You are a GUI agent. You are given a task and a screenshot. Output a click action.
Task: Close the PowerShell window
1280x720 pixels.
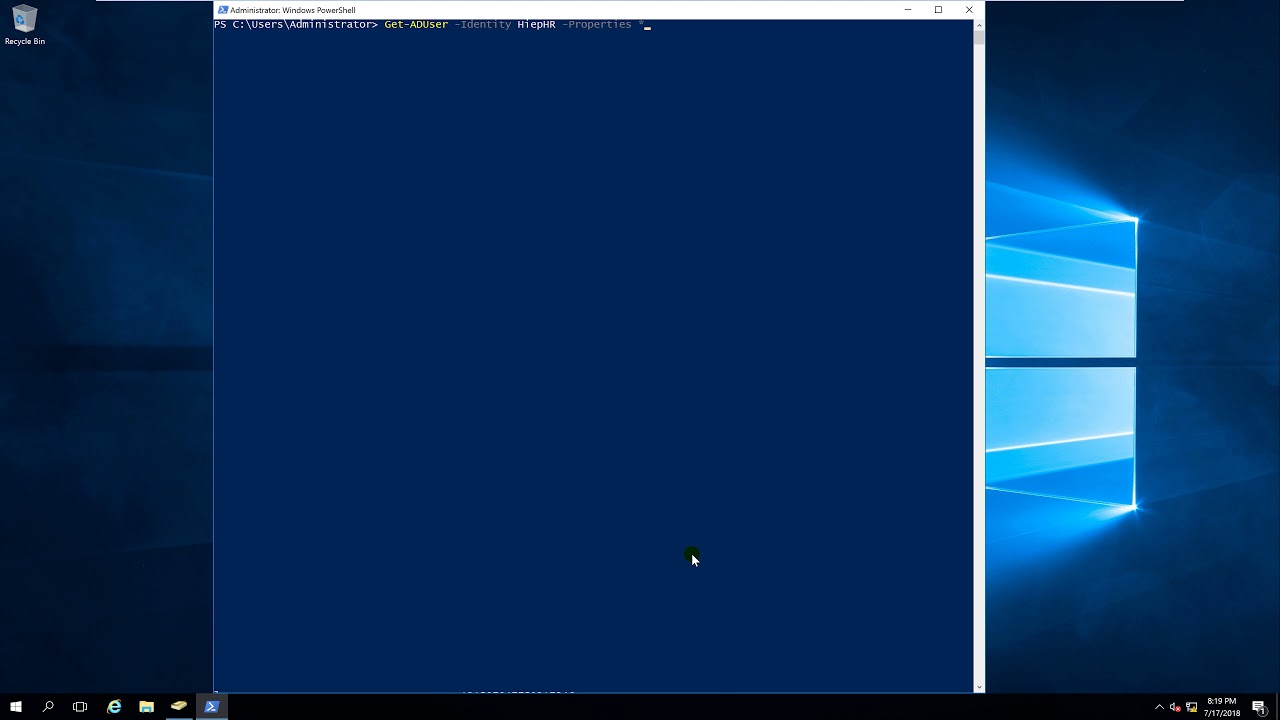969,10
